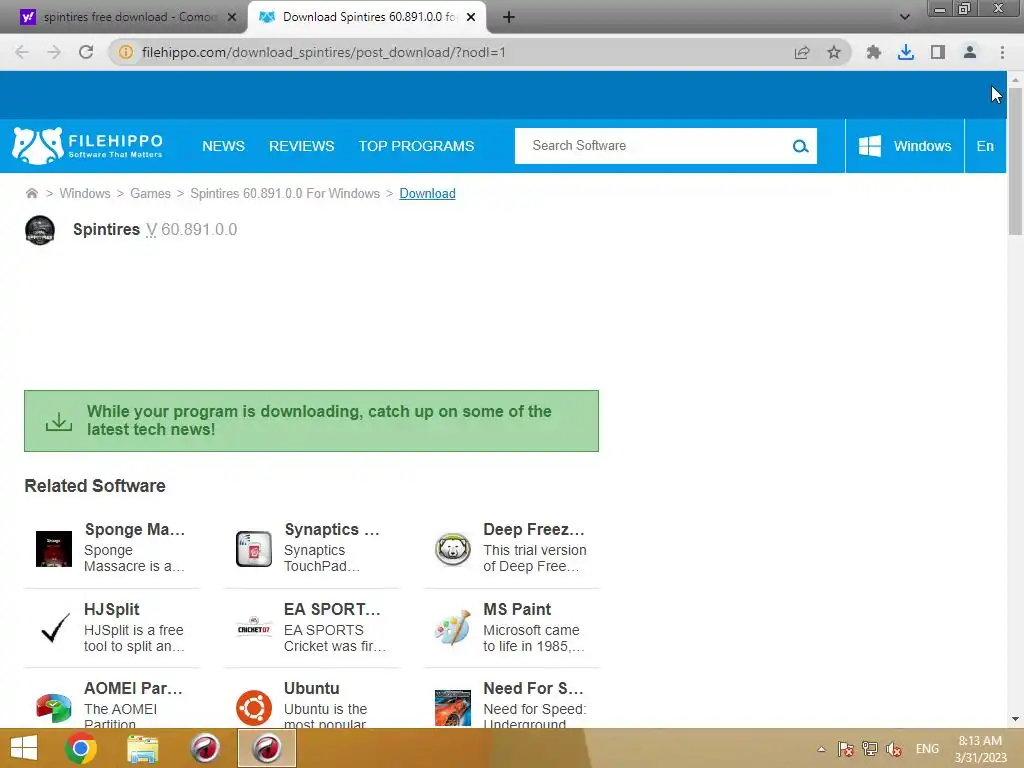Open the MS Paint title link

coord(517,609)
